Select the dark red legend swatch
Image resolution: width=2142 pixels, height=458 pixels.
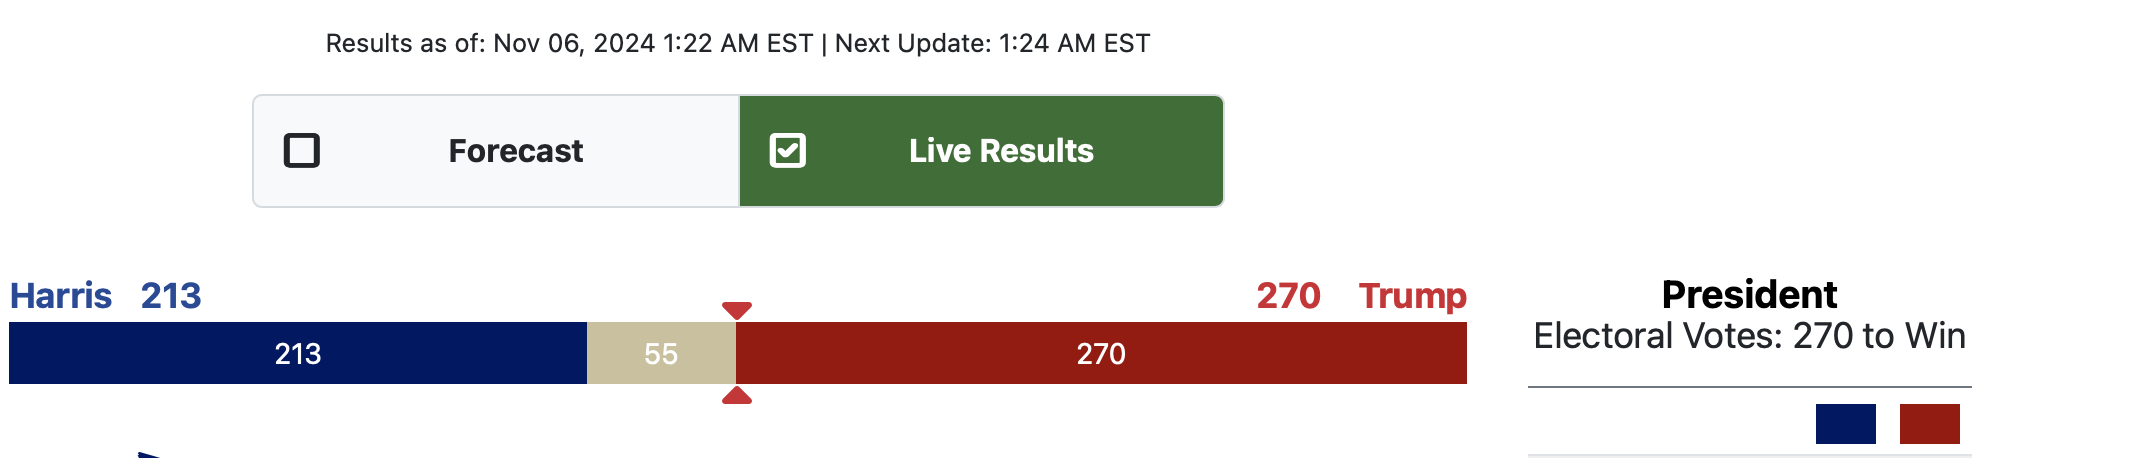pos(1929,424)
